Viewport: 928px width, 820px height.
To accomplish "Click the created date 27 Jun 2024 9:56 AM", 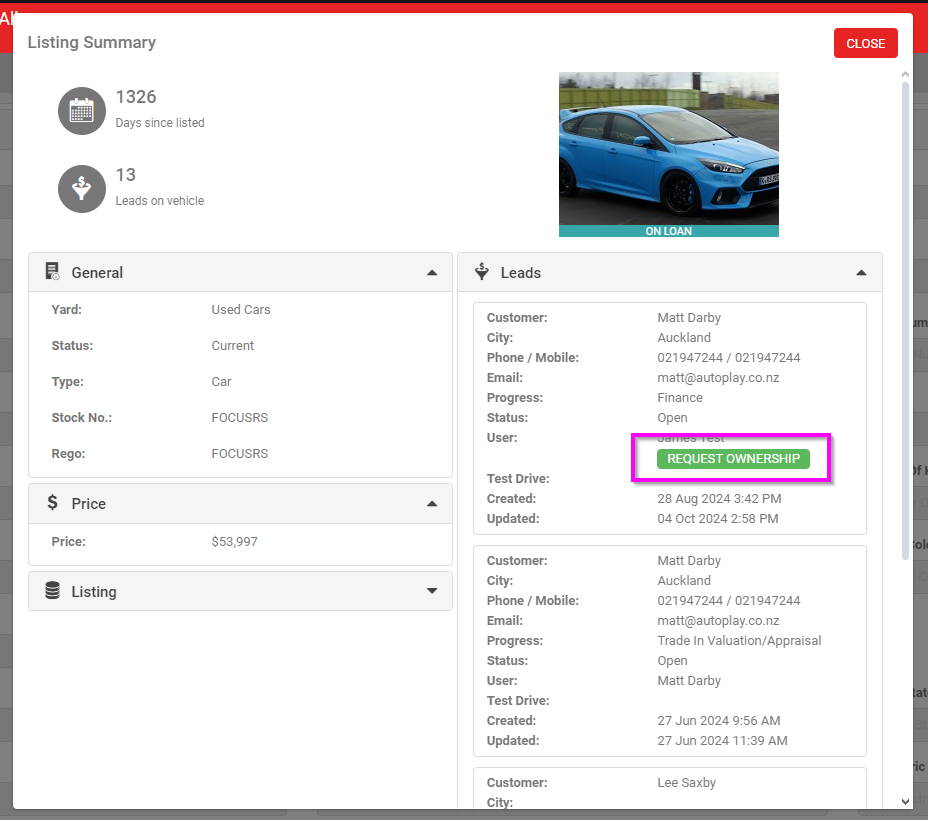I will 718,721.
